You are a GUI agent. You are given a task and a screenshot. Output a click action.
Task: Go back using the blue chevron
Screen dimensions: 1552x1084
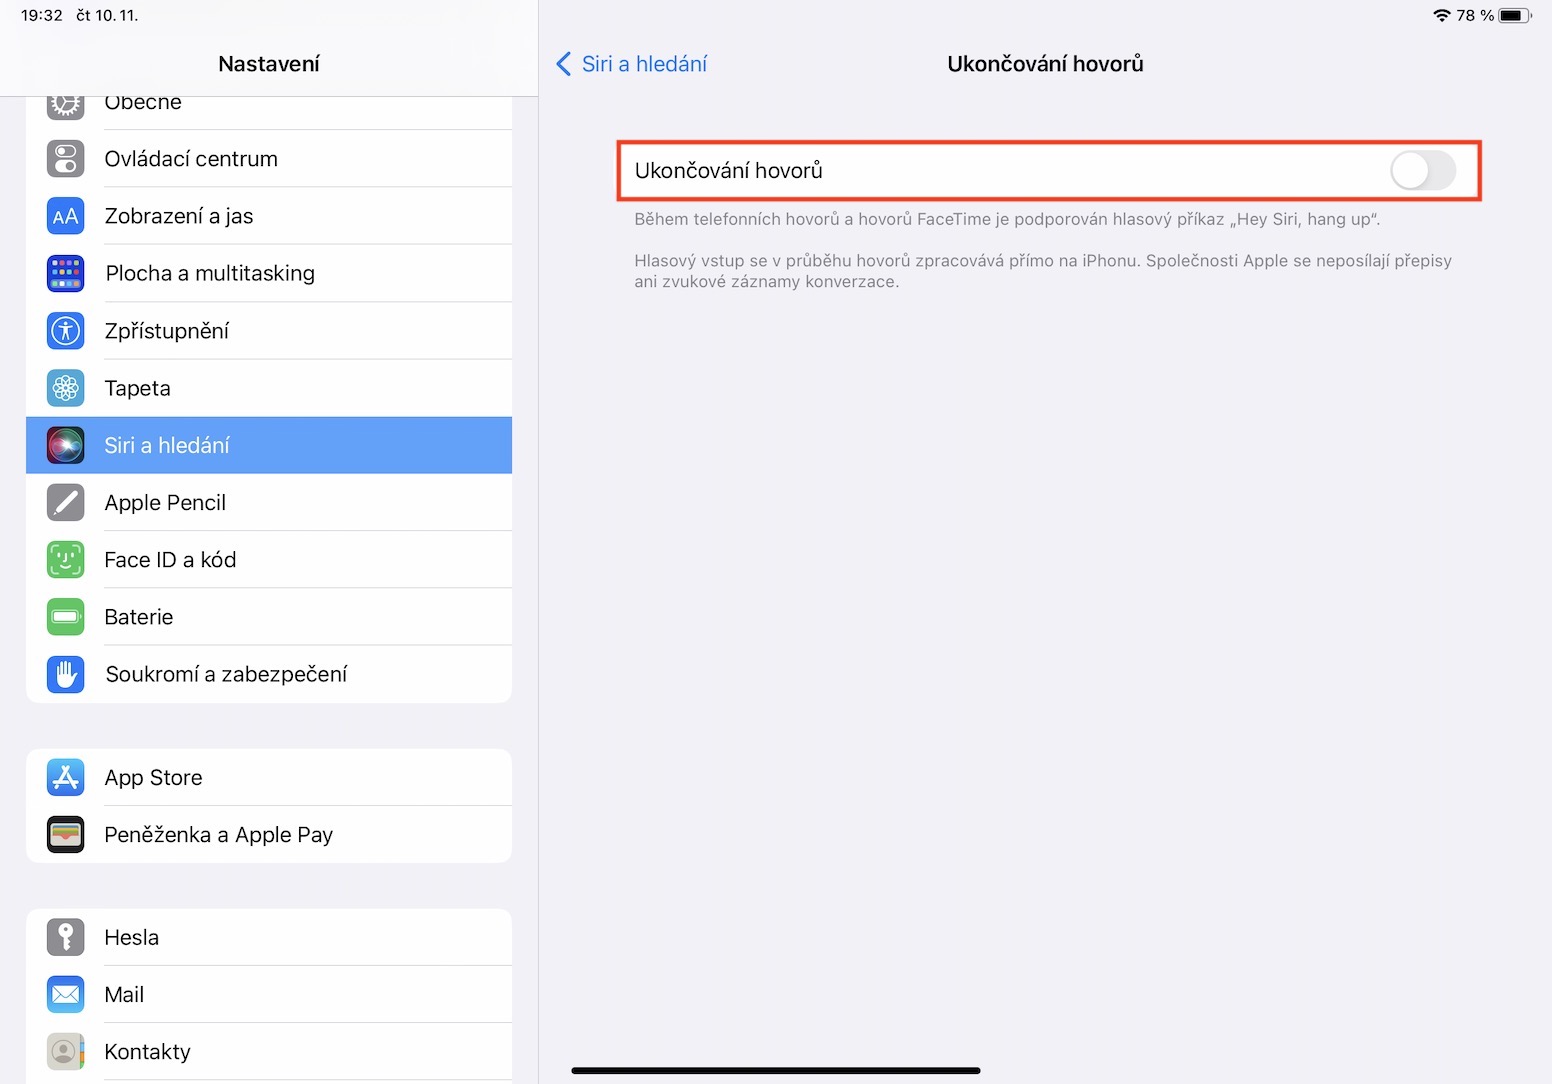pyautogui.click(x=564, y=64)
